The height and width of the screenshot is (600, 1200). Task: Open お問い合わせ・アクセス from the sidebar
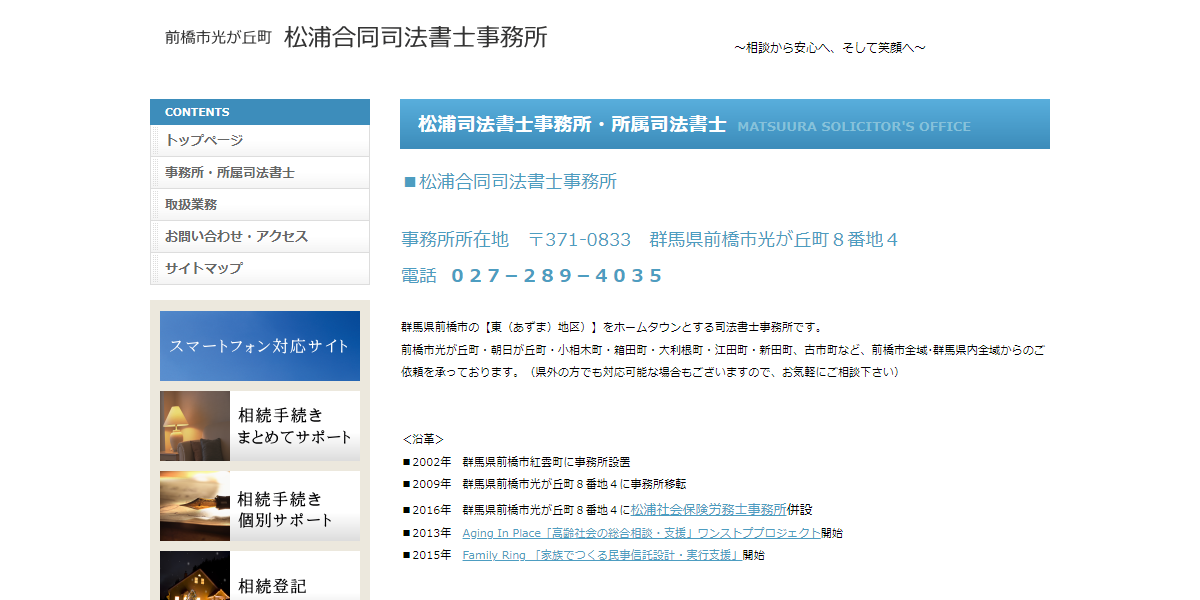236,237
